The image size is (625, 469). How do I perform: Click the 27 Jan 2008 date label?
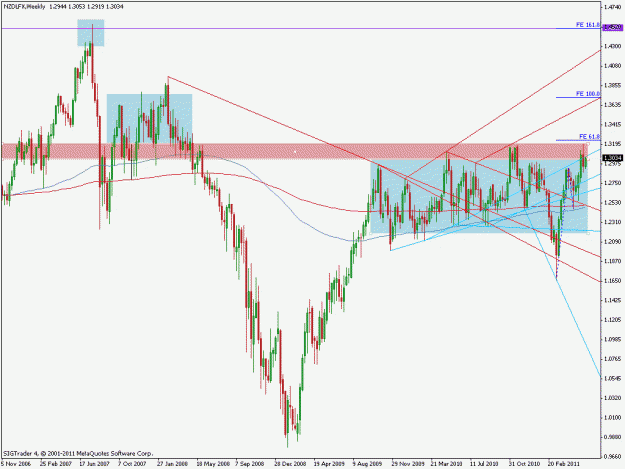[x=172, y=464]
